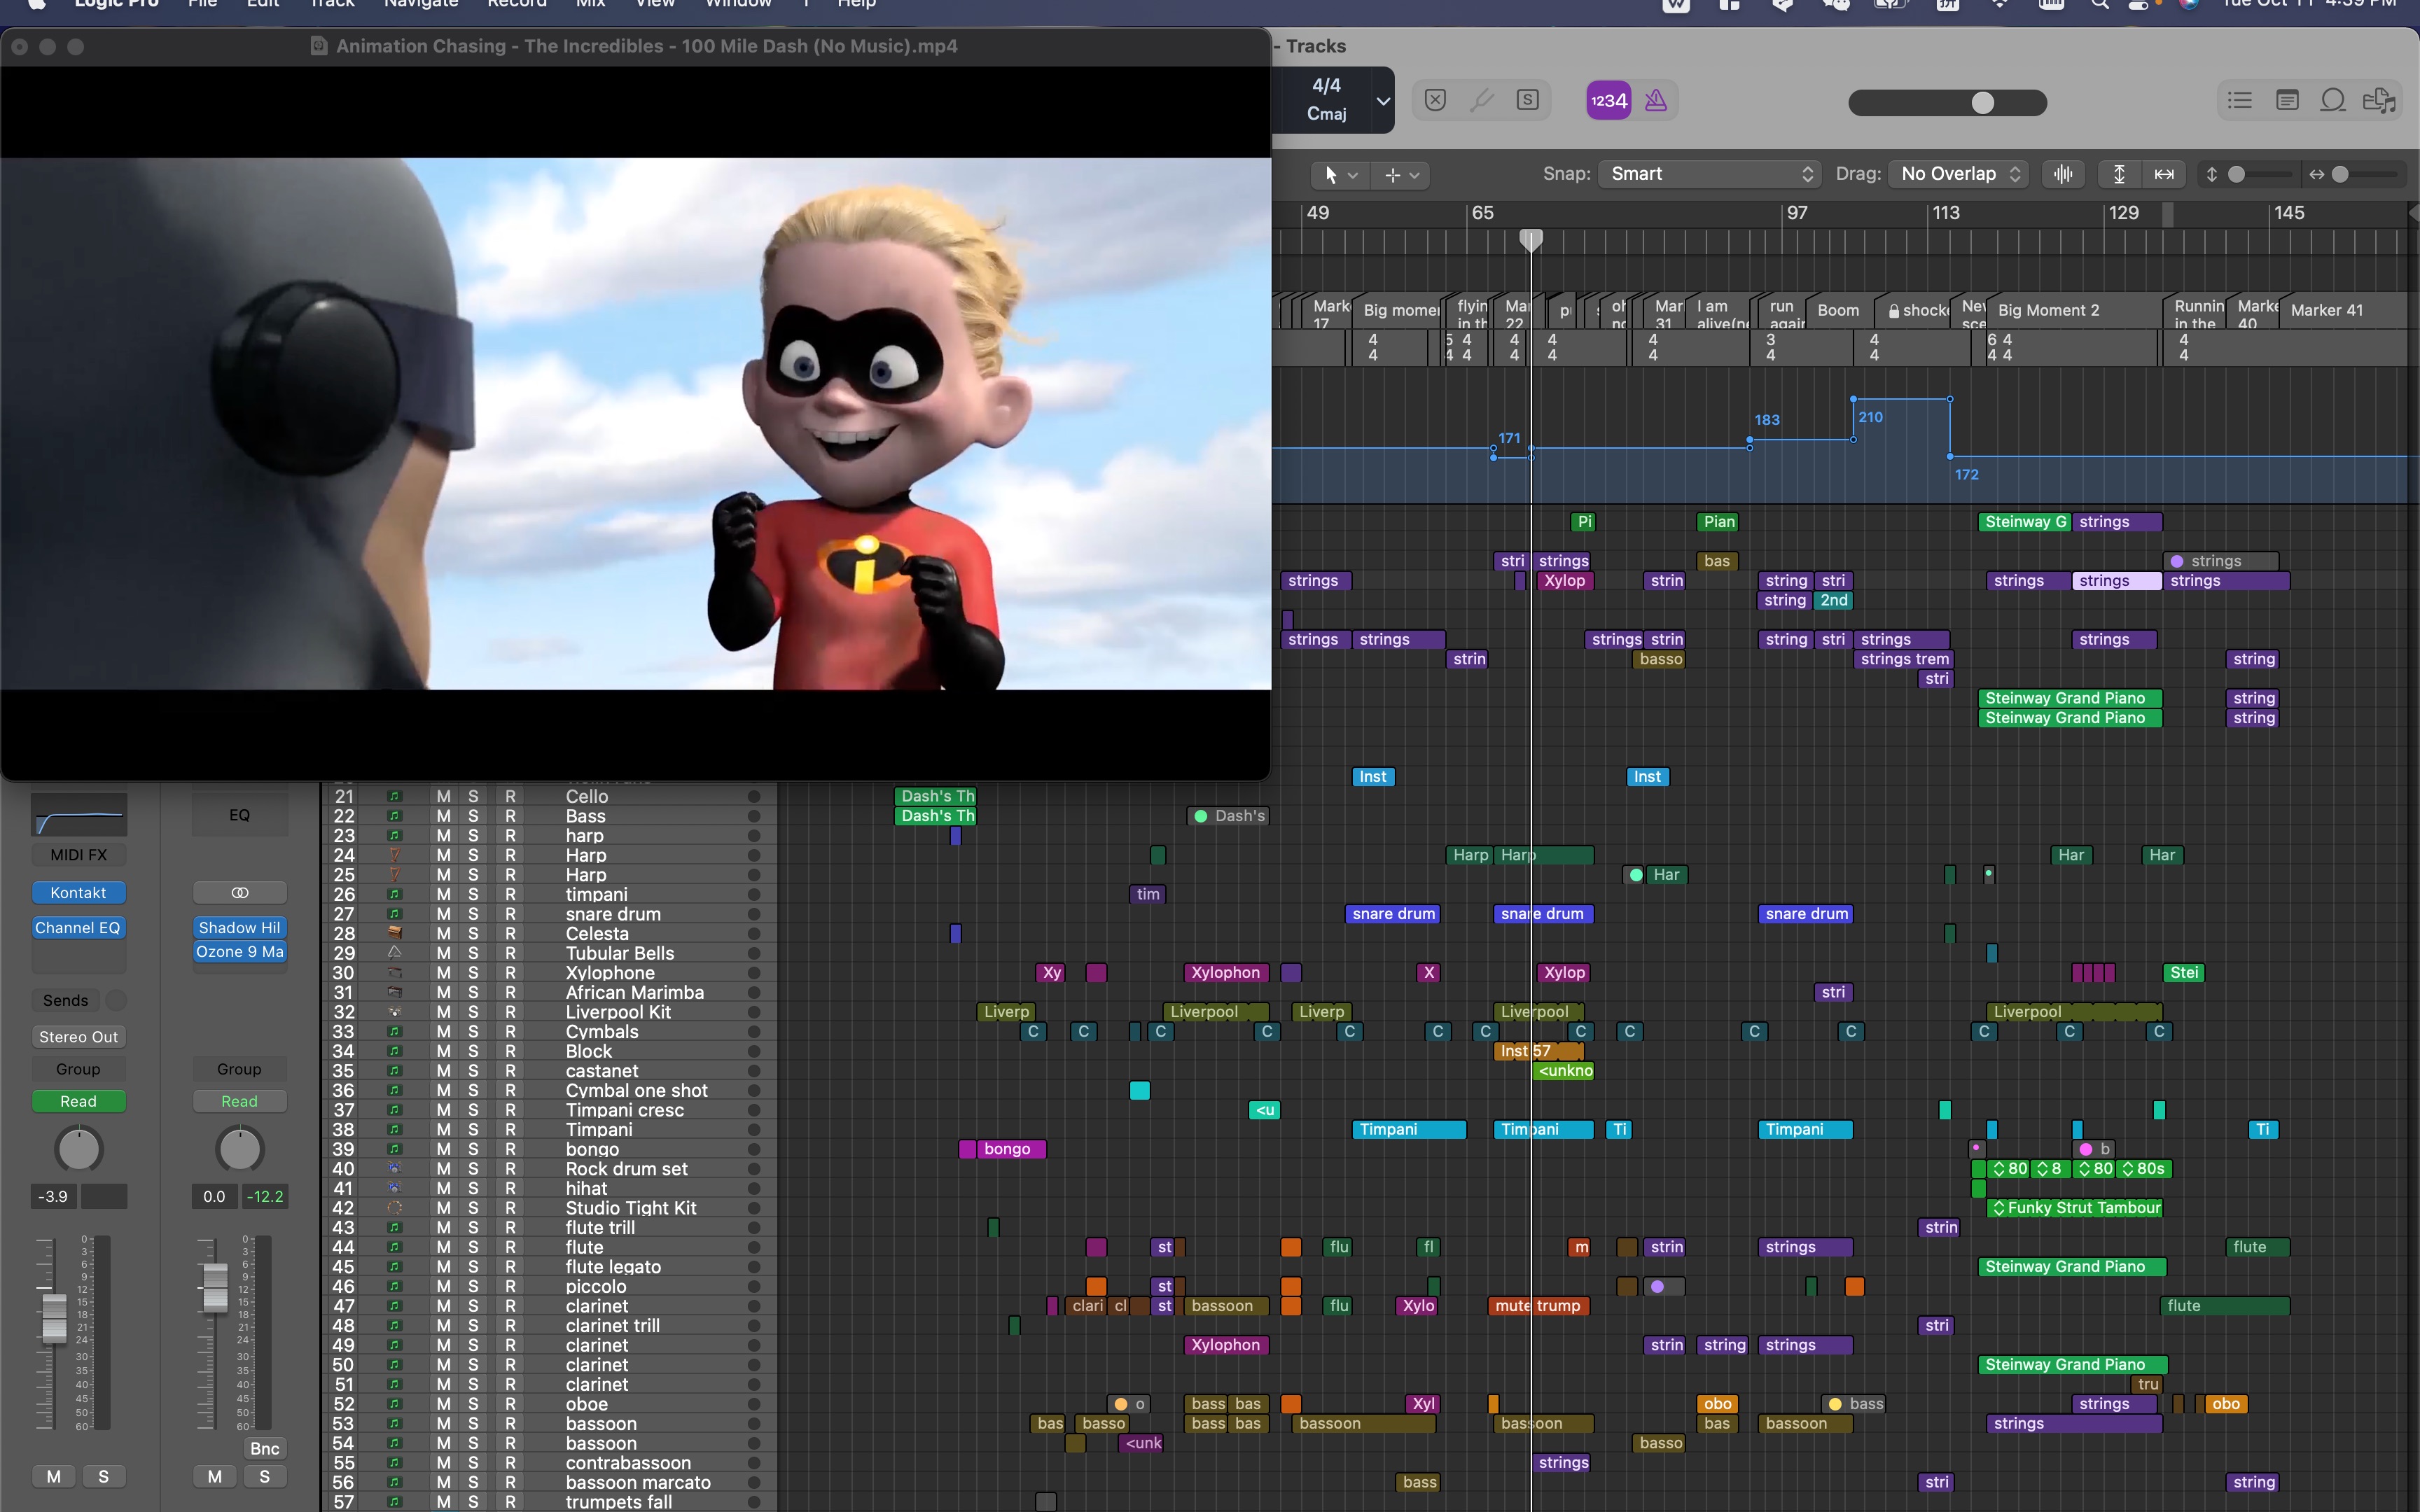
Task: Mute the Cello track
Action: (443, 796)
